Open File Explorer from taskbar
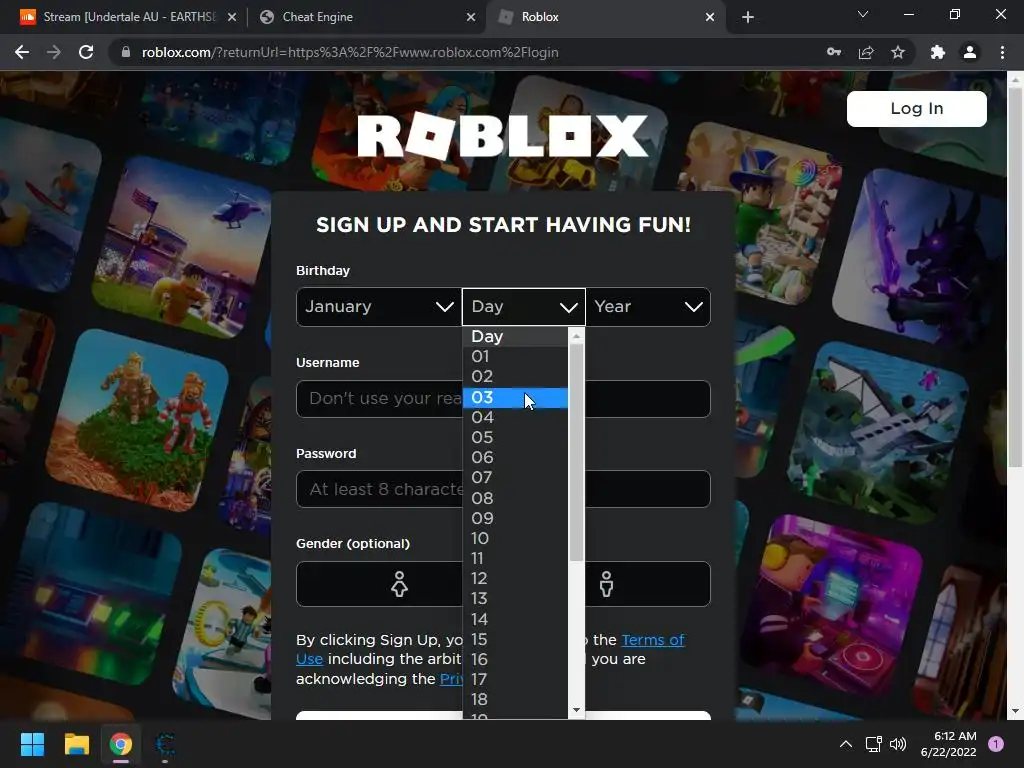The height and width of the screenshot is (768, 1024). [x=76, y=744]
